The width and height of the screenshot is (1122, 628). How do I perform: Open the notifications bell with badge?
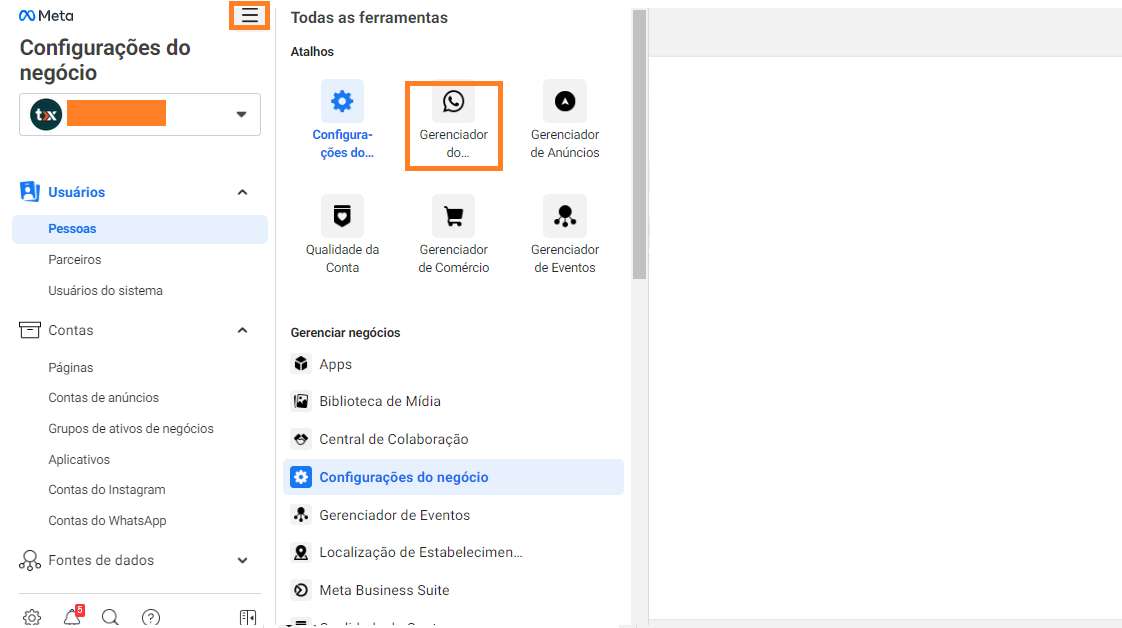72,616
